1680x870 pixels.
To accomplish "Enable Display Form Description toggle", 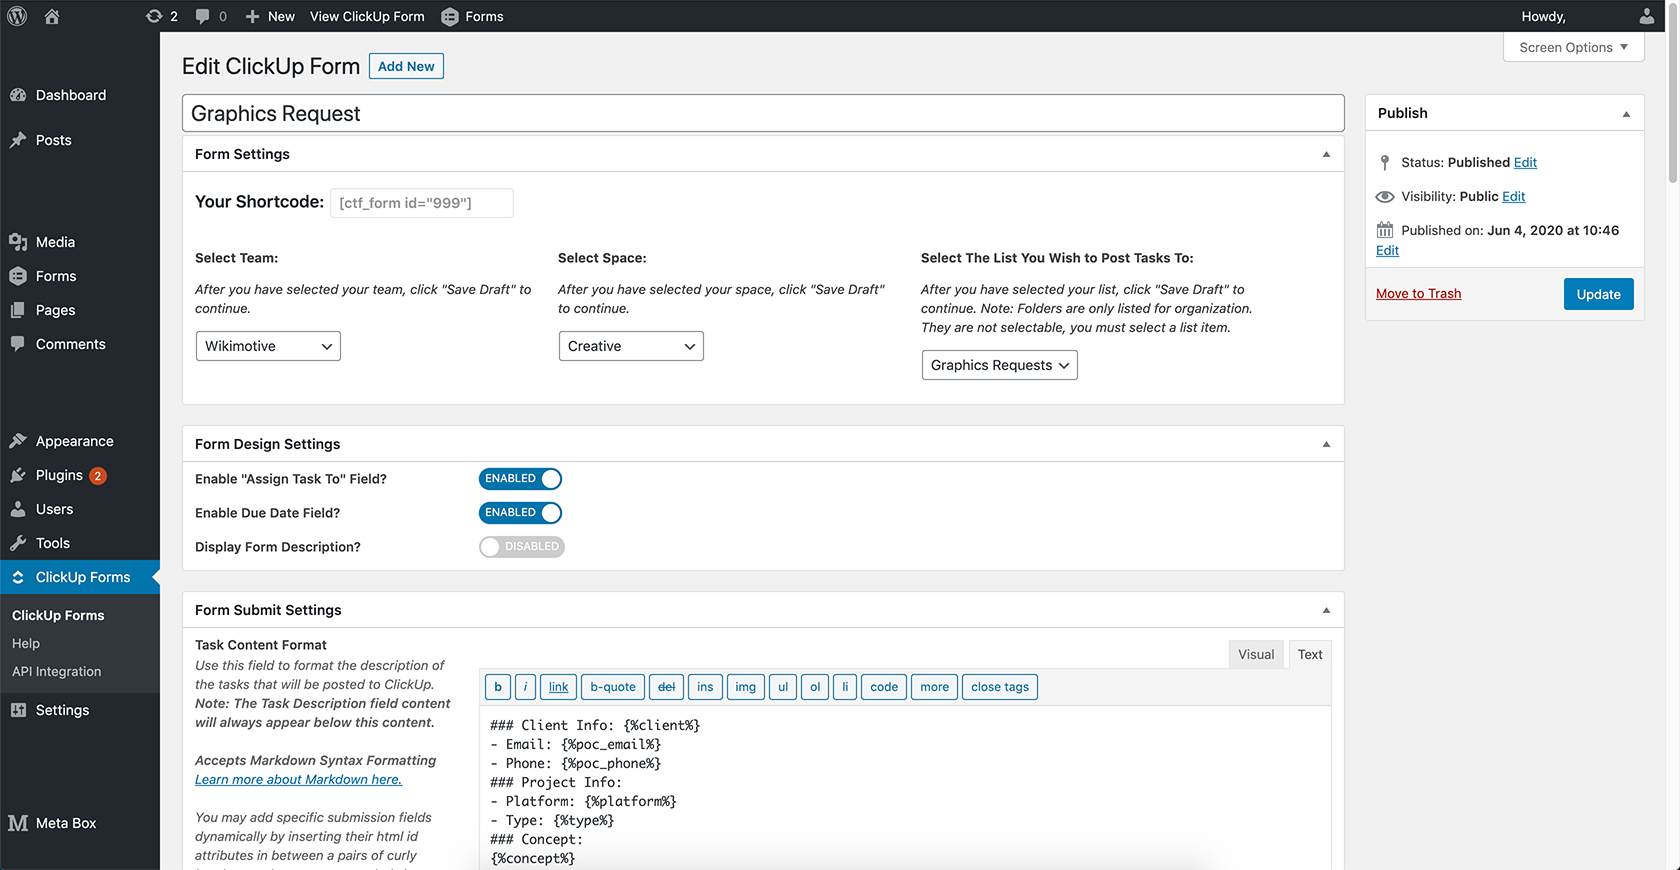I will click(522, 547).
